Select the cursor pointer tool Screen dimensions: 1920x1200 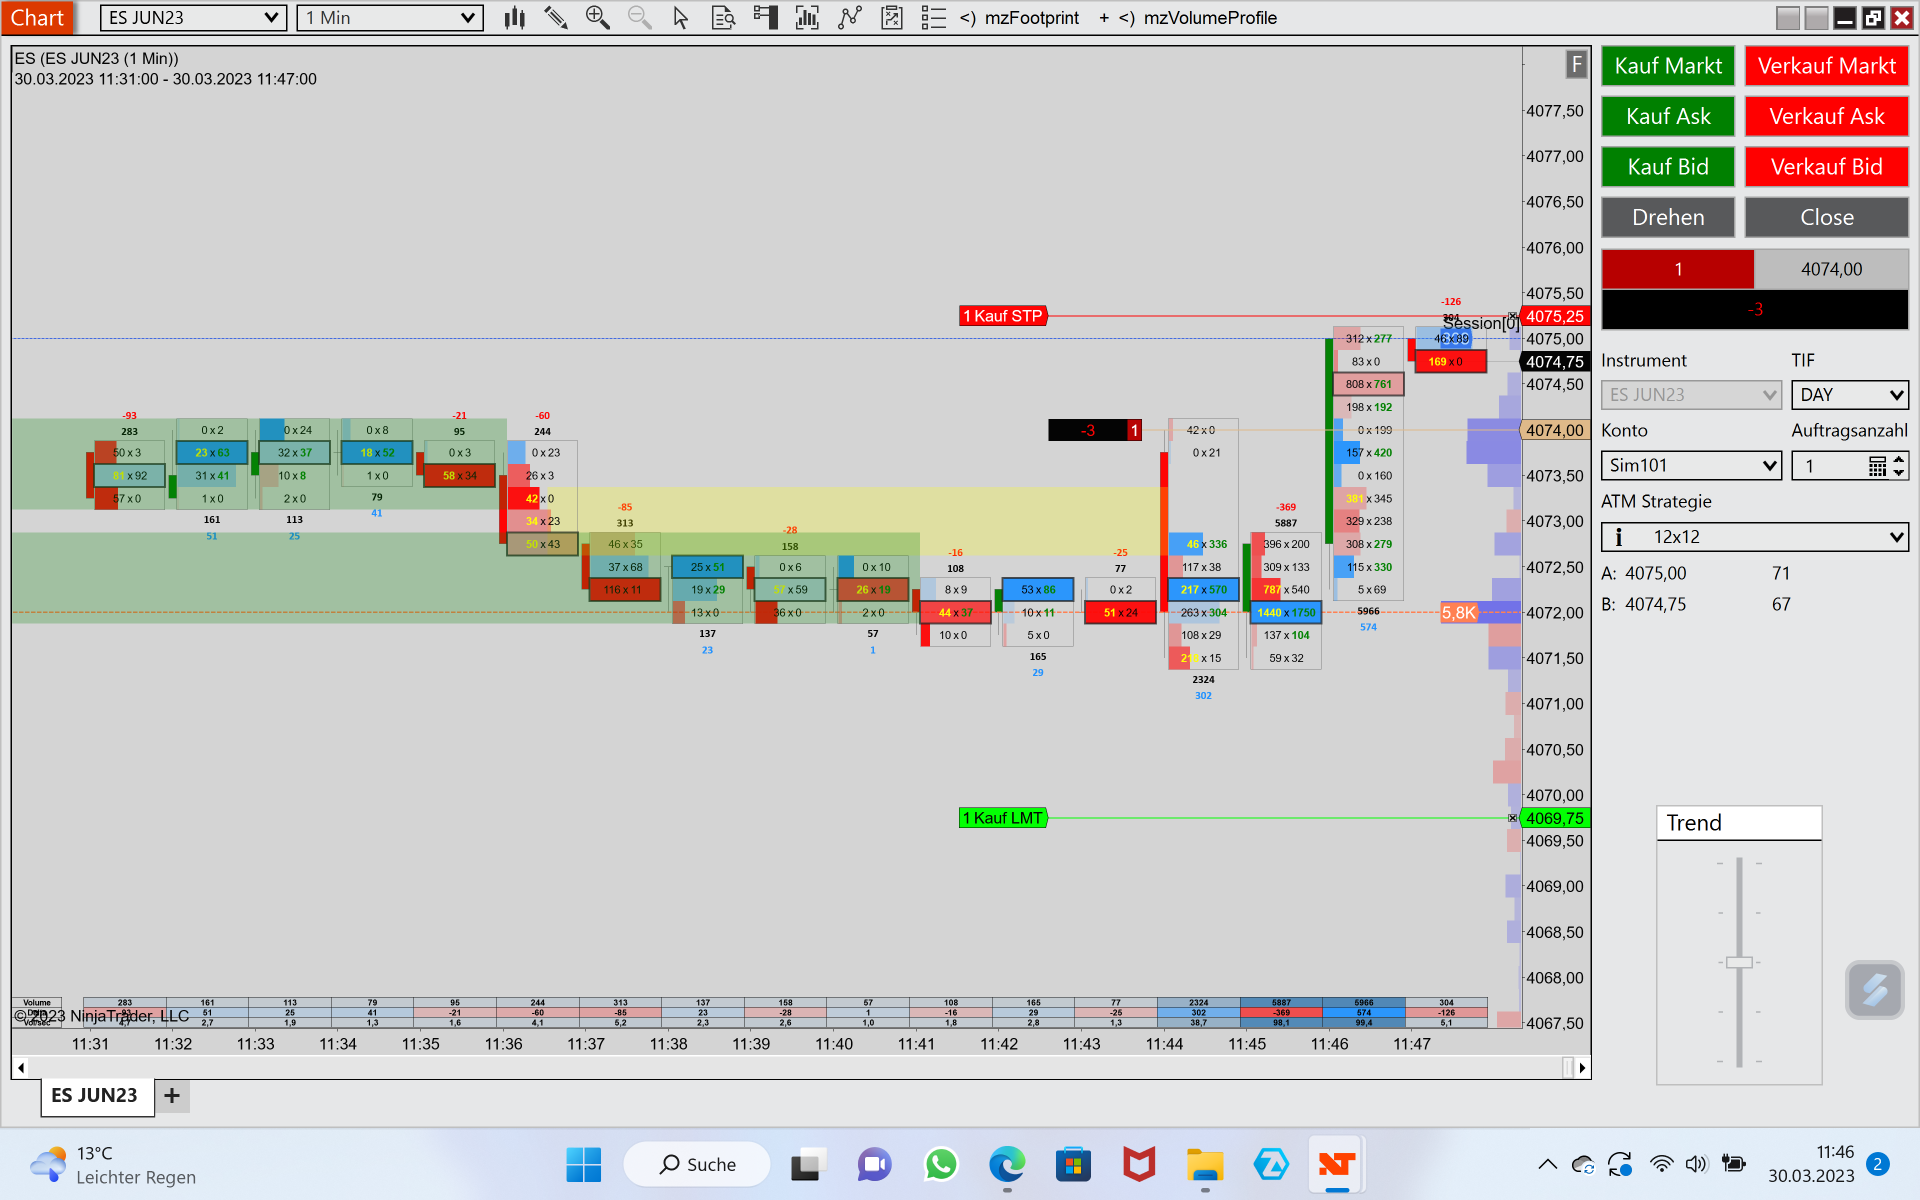coord(681,18)
